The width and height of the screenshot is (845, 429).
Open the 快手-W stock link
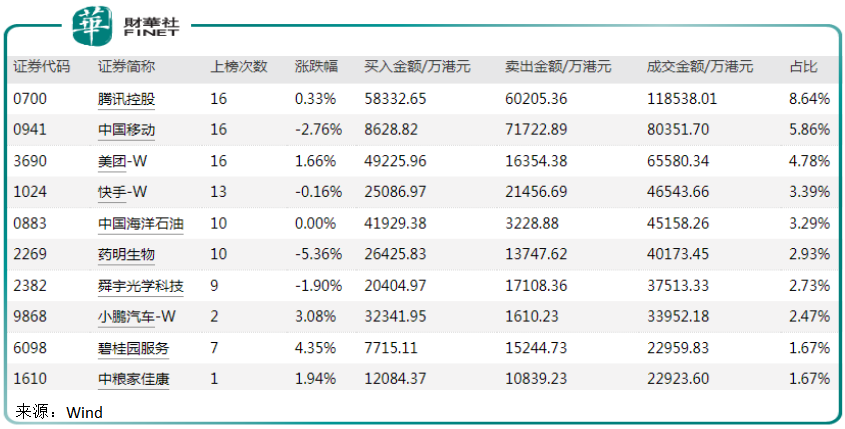click(x=122, y=192)
